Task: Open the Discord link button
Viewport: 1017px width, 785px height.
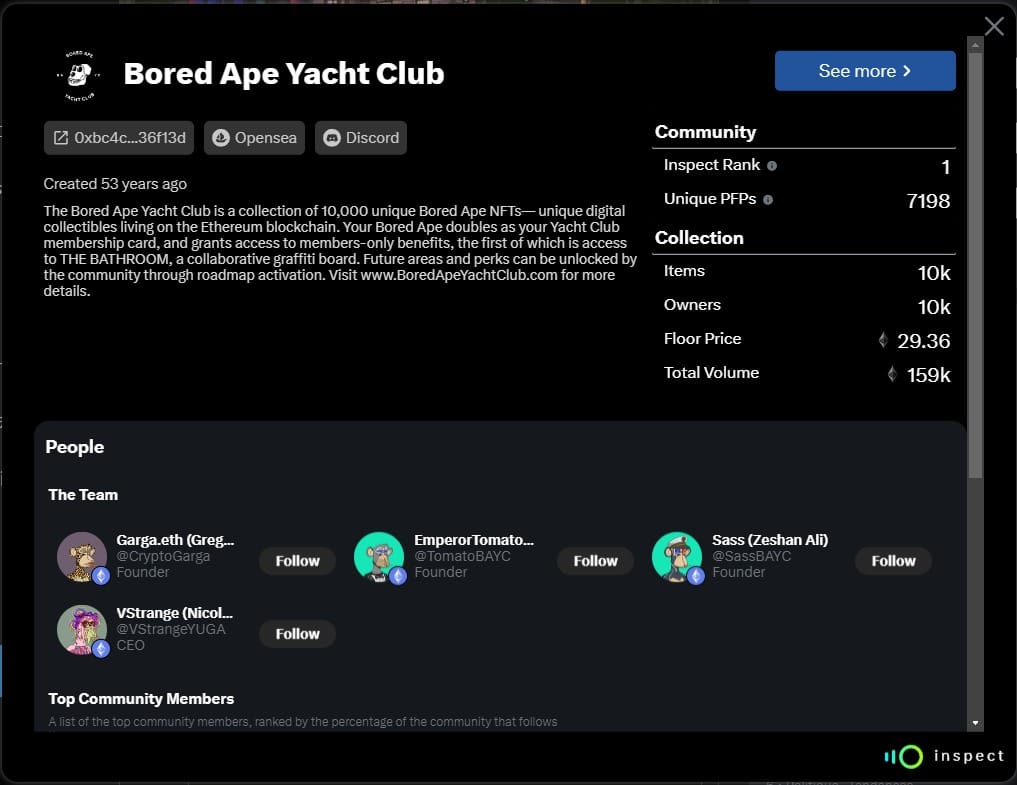Action: tap(361, 138)
